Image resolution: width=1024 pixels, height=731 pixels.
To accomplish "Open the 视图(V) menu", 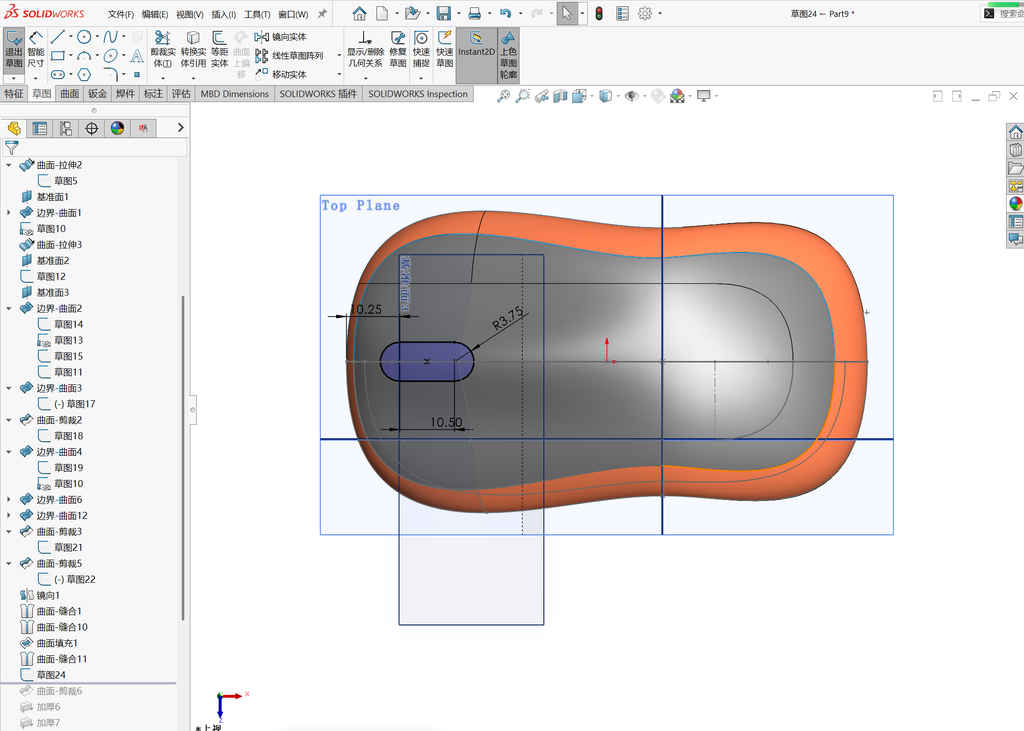I will click(189, 14).
